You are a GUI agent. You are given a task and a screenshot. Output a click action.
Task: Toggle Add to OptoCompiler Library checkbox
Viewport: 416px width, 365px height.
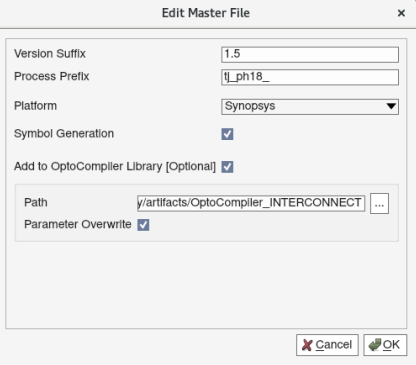click(x=227, y=167)
